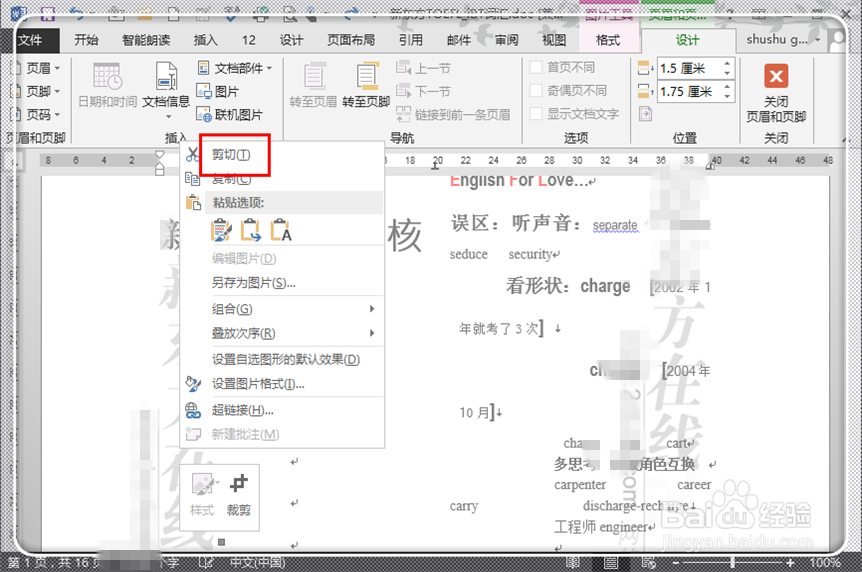Switch to the Review (审阅) tab
This screenshot has width=862, height=572.
[x=506, y=40]
